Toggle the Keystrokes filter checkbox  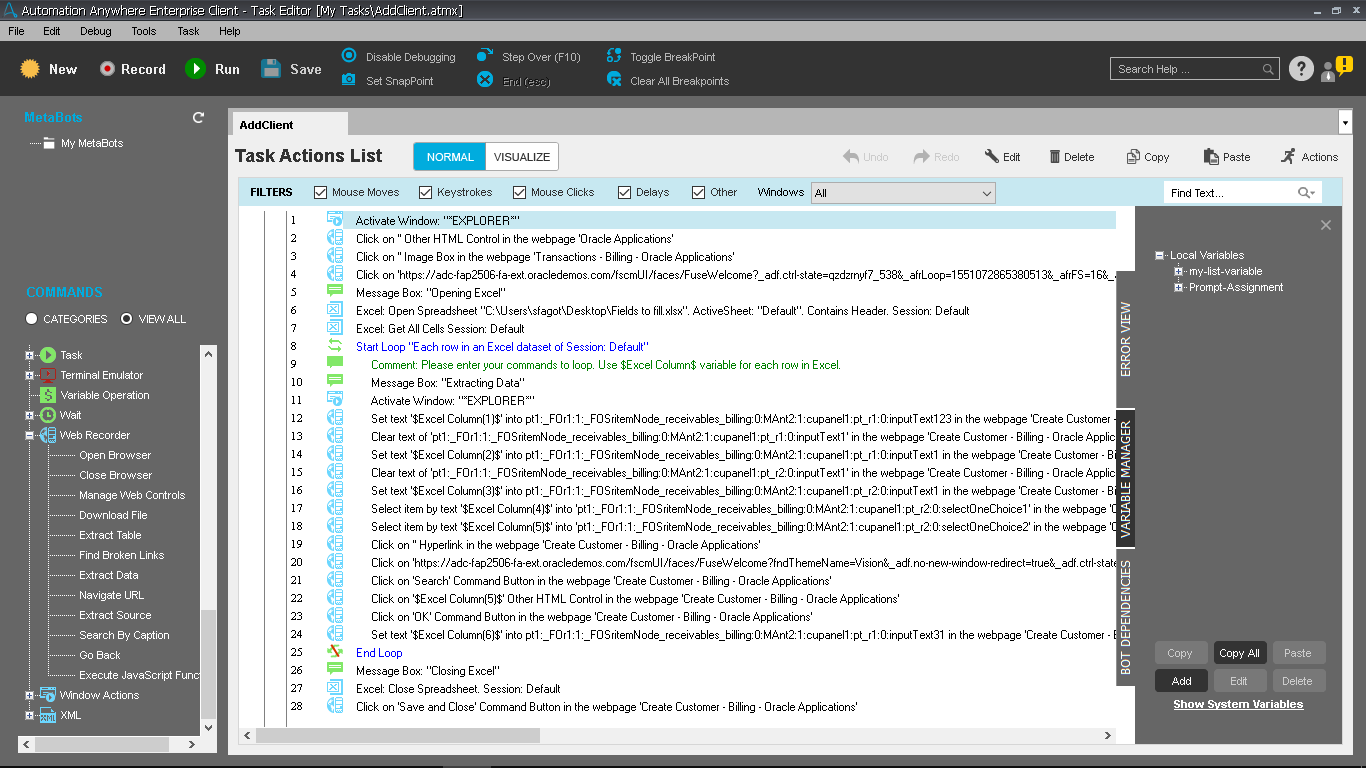pyautogui.click(x=426, y=193)
